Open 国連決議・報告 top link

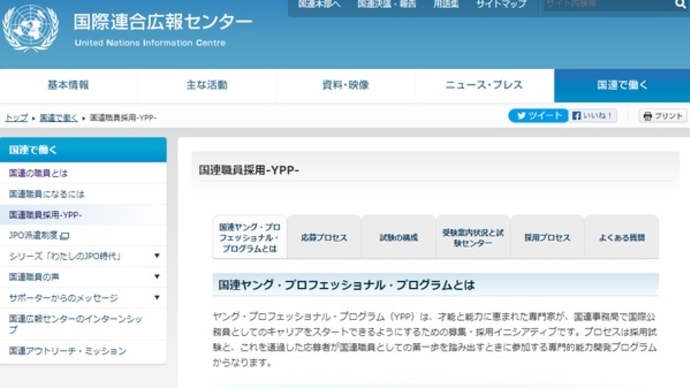(387, 4)
